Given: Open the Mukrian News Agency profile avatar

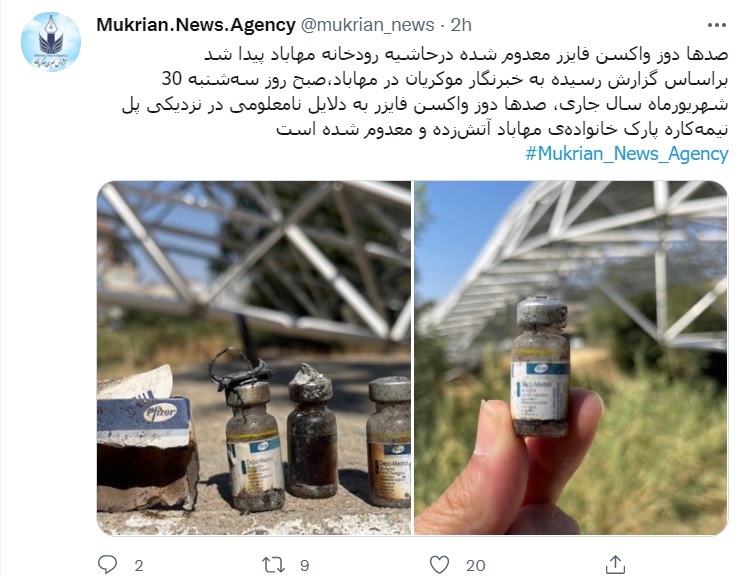Looking at the screenshot, I should pyautogui.click(x=51, y=42).
